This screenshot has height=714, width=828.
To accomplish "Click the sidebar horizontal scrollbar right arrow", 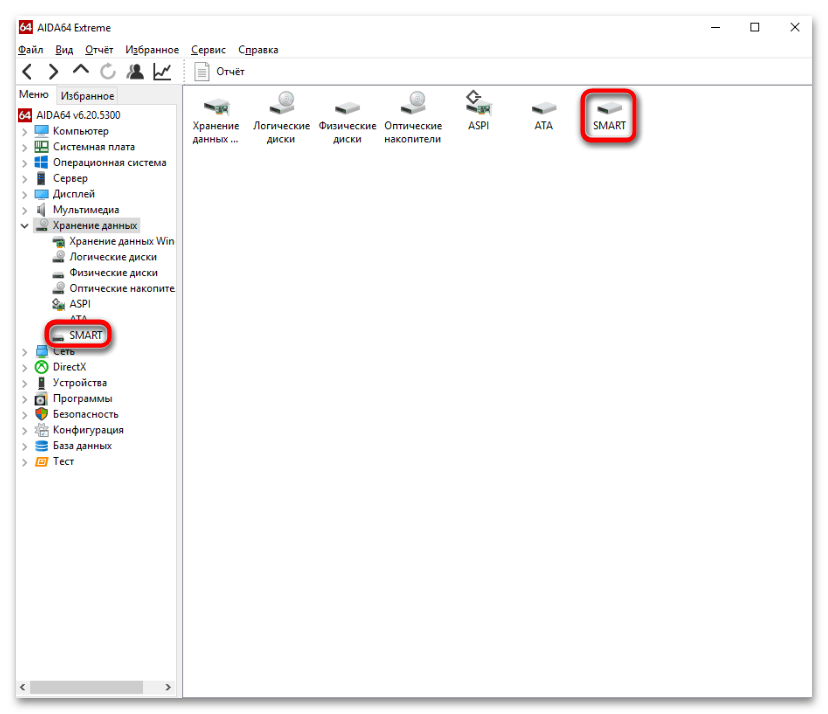I will pos(168,687).
